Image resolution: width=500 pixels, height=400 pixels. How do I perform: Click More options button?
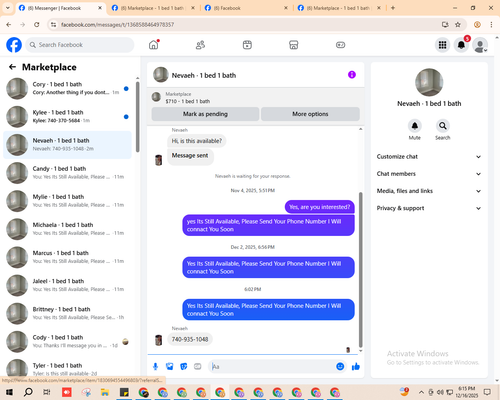310,114
